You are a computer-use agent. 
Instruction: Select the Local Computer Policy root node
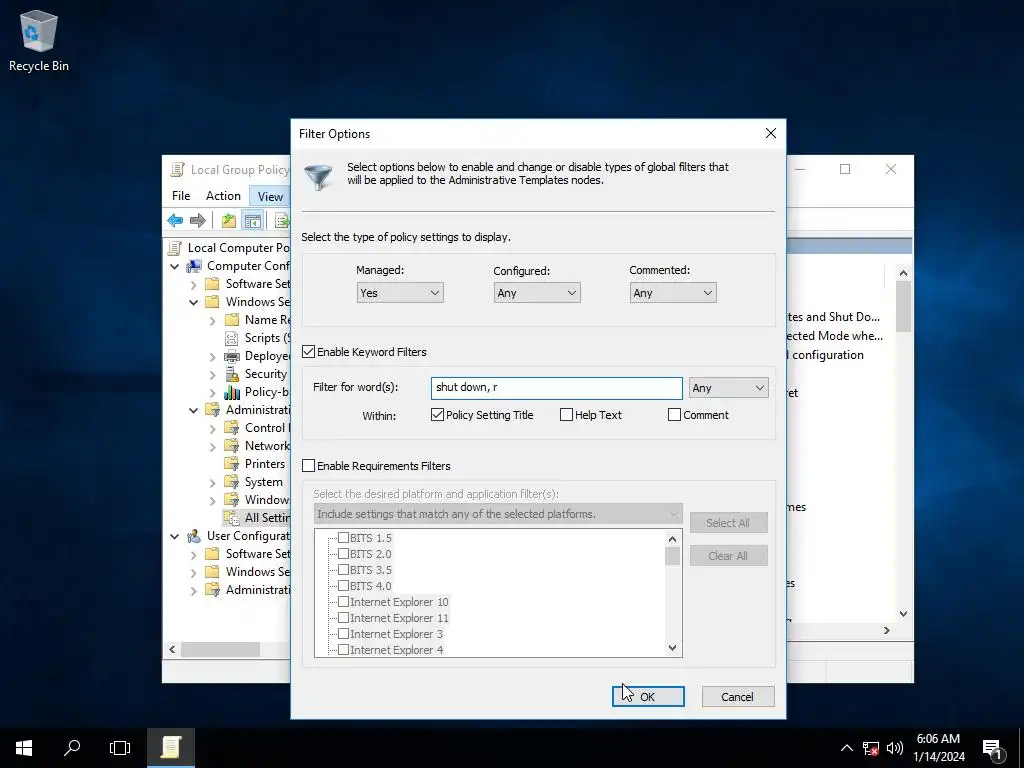click(238, 248)
